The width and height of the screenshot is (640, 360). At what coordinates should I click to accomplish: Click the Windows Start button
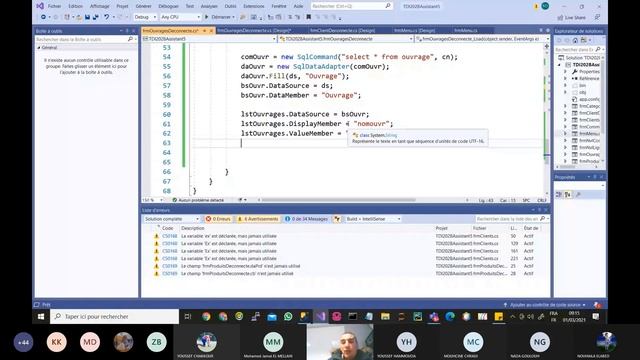(41, 316)
